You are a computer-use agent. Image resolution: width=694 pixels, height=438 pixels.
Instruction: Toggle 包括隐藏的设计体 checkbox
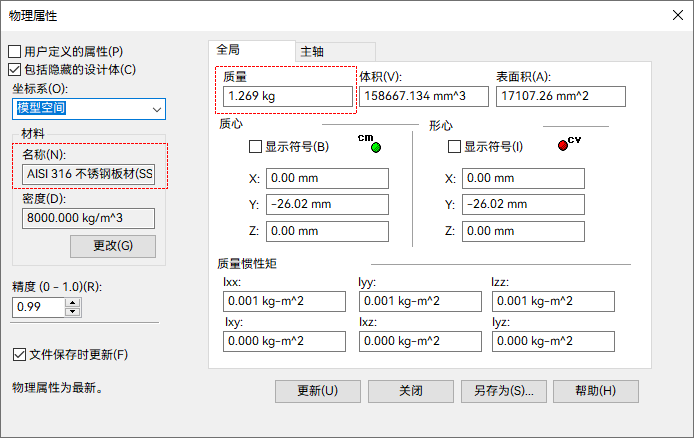point(15,69)
